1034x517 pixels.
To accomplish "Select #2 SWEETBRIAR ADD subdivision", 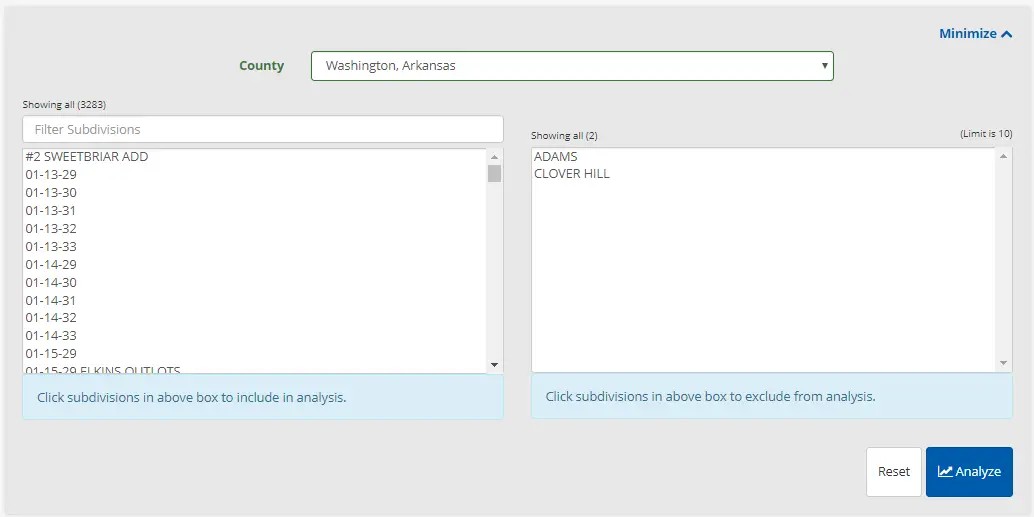I will [255, 157].
